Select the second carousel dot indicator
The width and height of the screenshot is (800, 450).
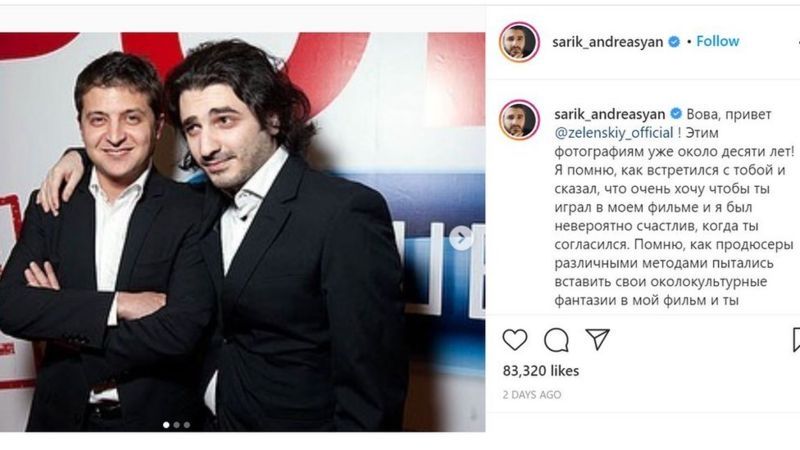coord(177,424)
